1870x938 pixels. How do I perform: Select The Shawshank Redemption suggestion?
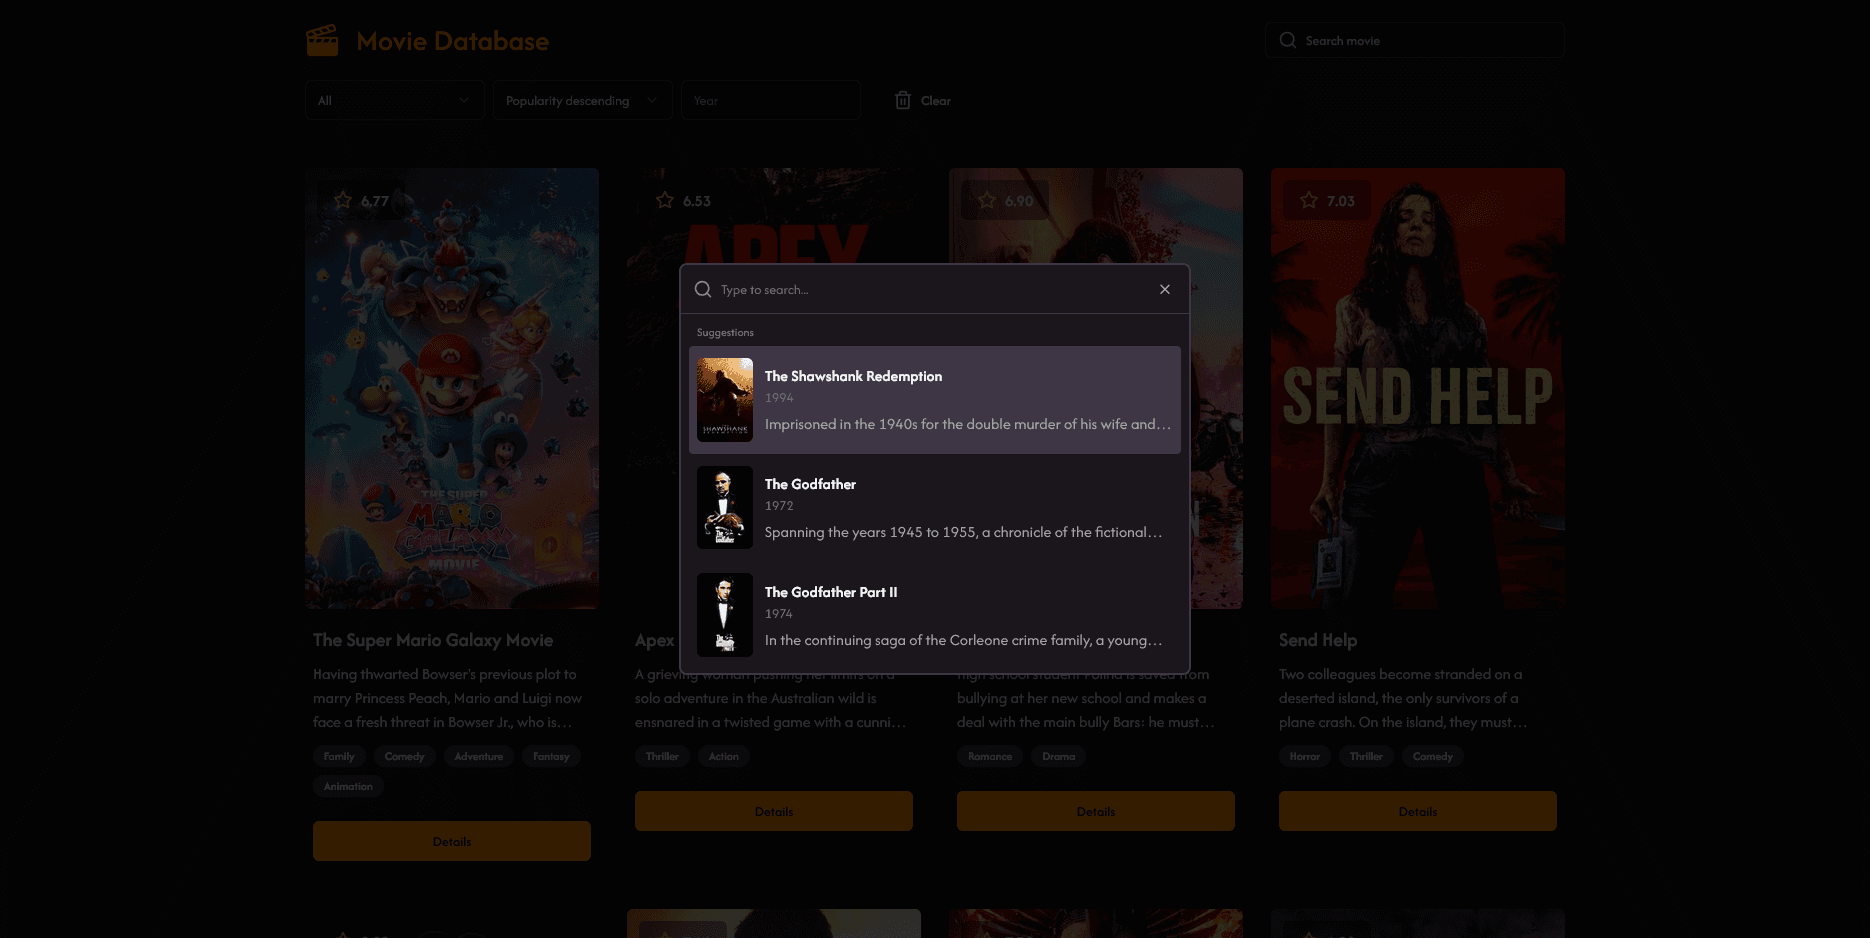[x=935, y=400]
